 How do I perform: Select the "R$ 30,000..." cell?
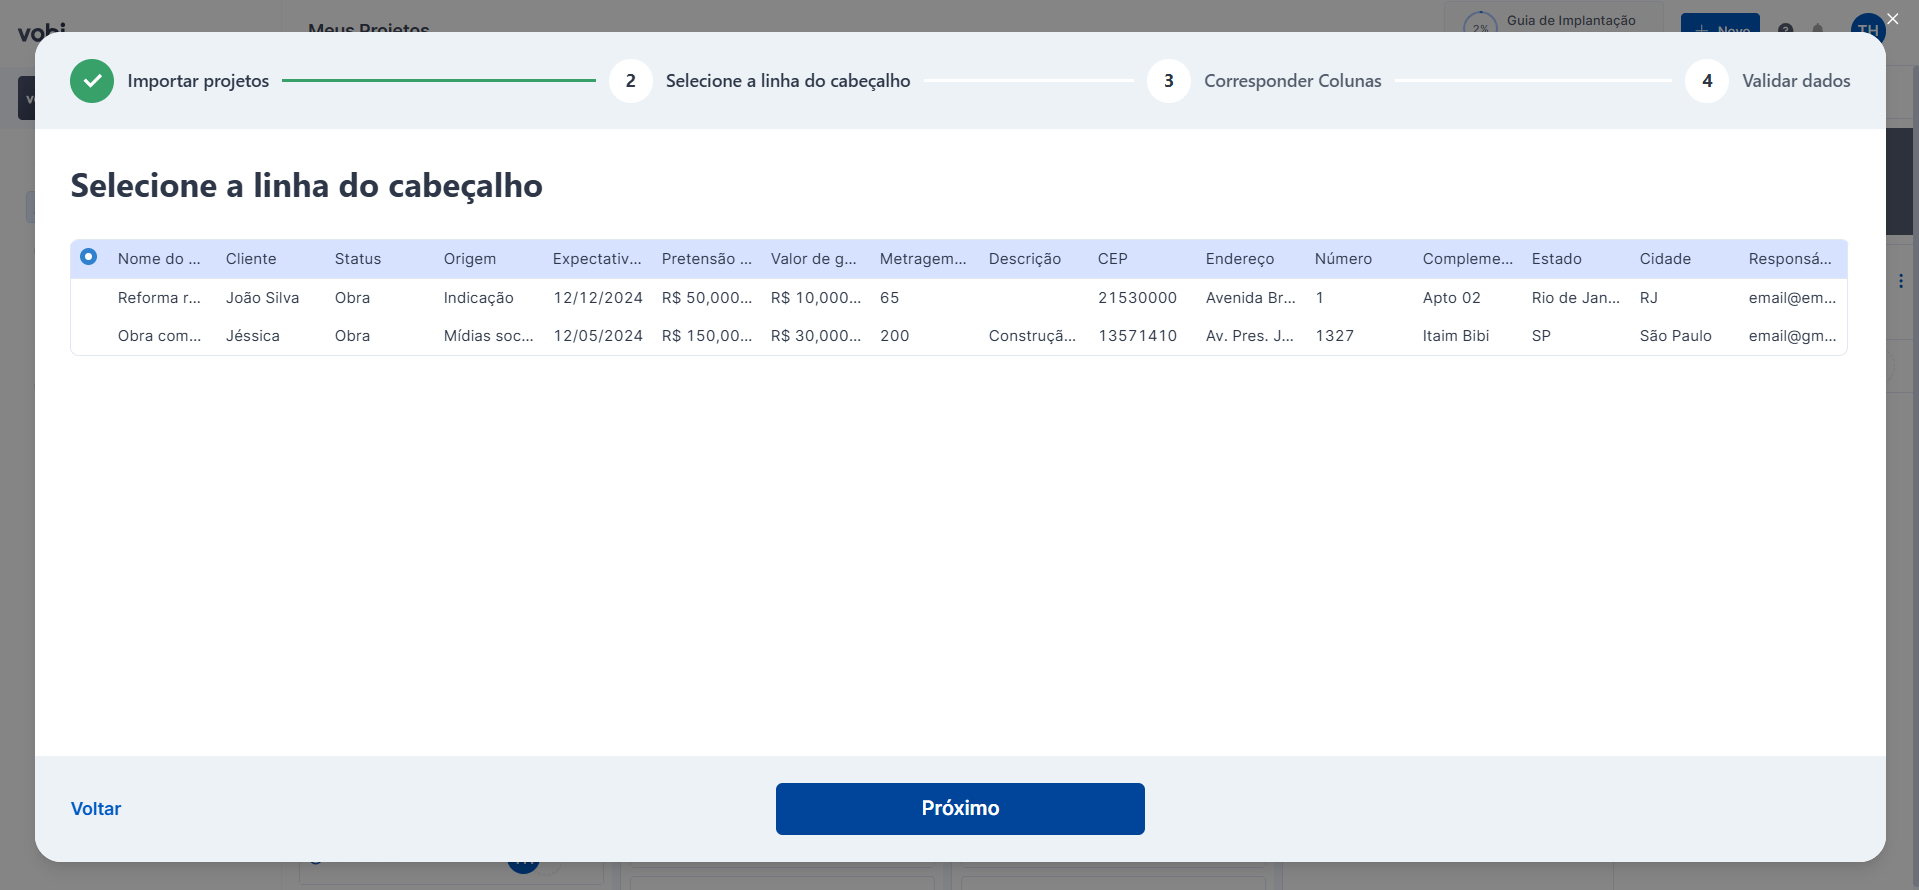[816, 336]
